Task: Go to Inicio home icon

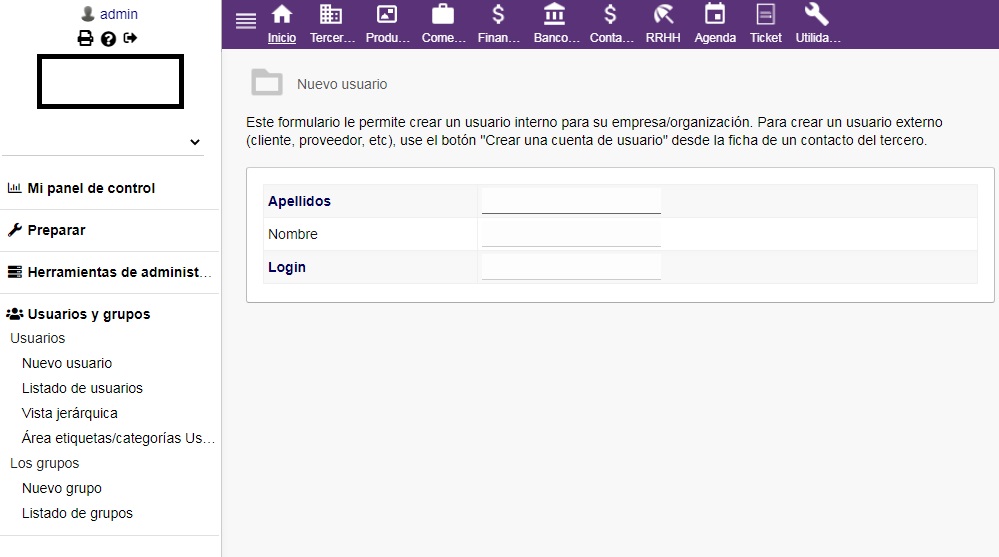Action: pos(282,14)
